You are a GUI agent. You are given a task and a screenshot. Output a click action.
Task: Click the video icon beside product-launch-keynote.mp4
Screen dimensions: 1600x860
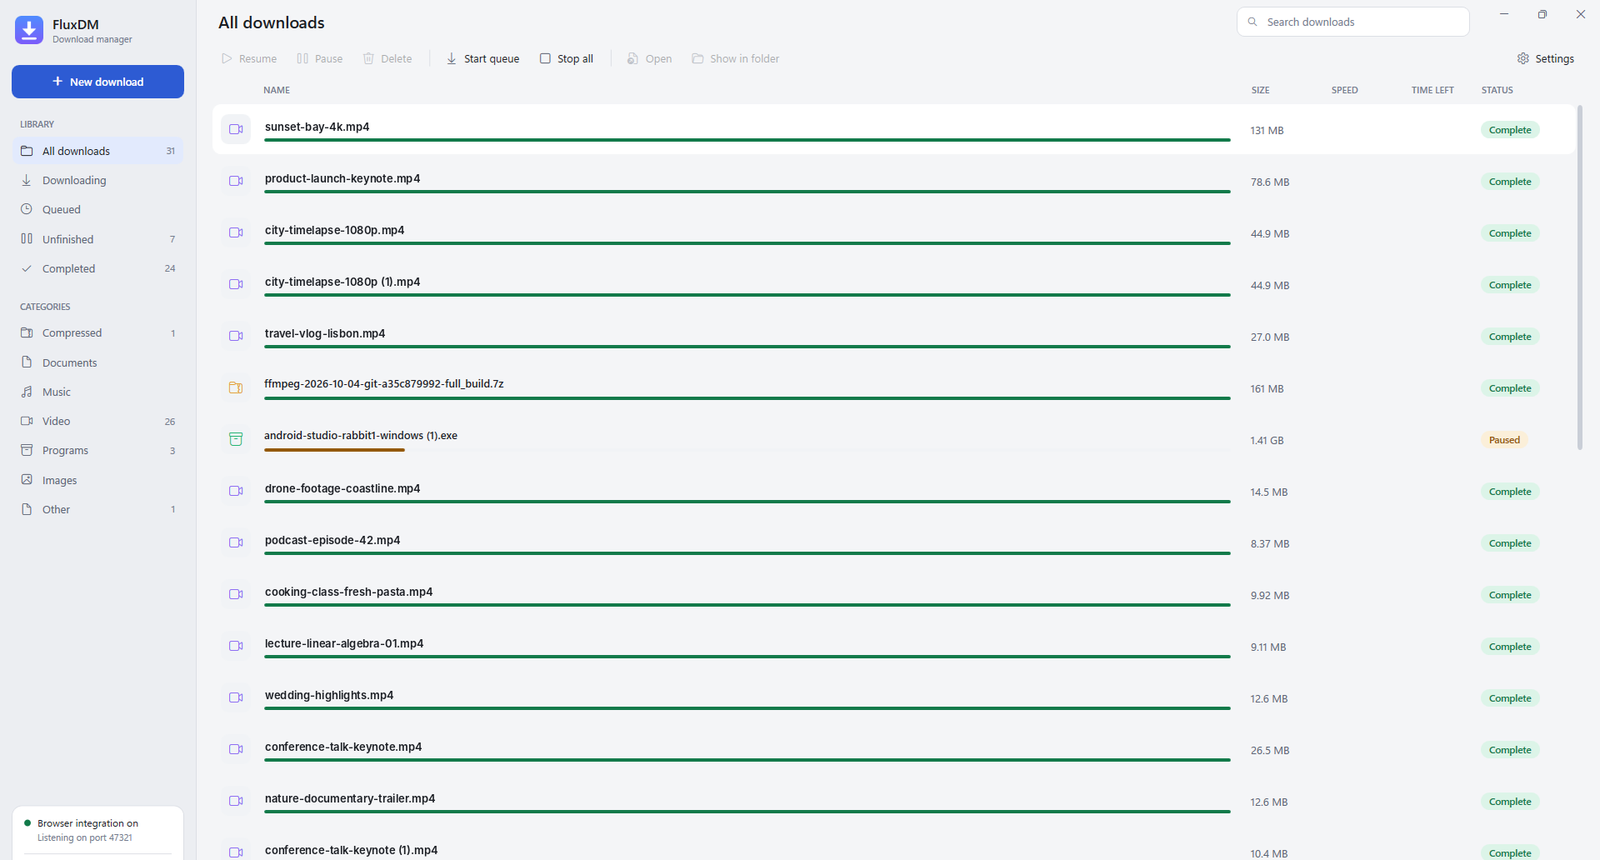tap(236, 181)
